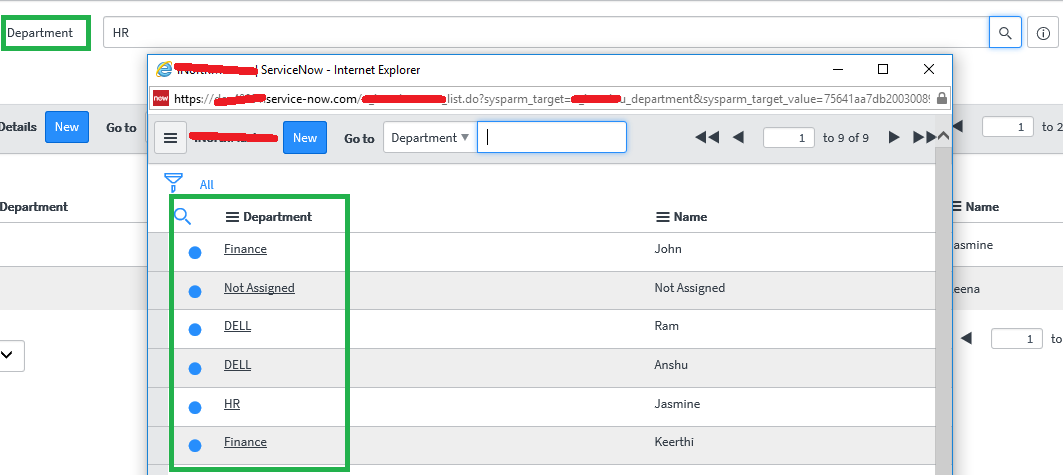Expand the chevron dropdown in background window
Viewport: 1063px width, 475px height.
pyautogui.click(x=7, y=355)
